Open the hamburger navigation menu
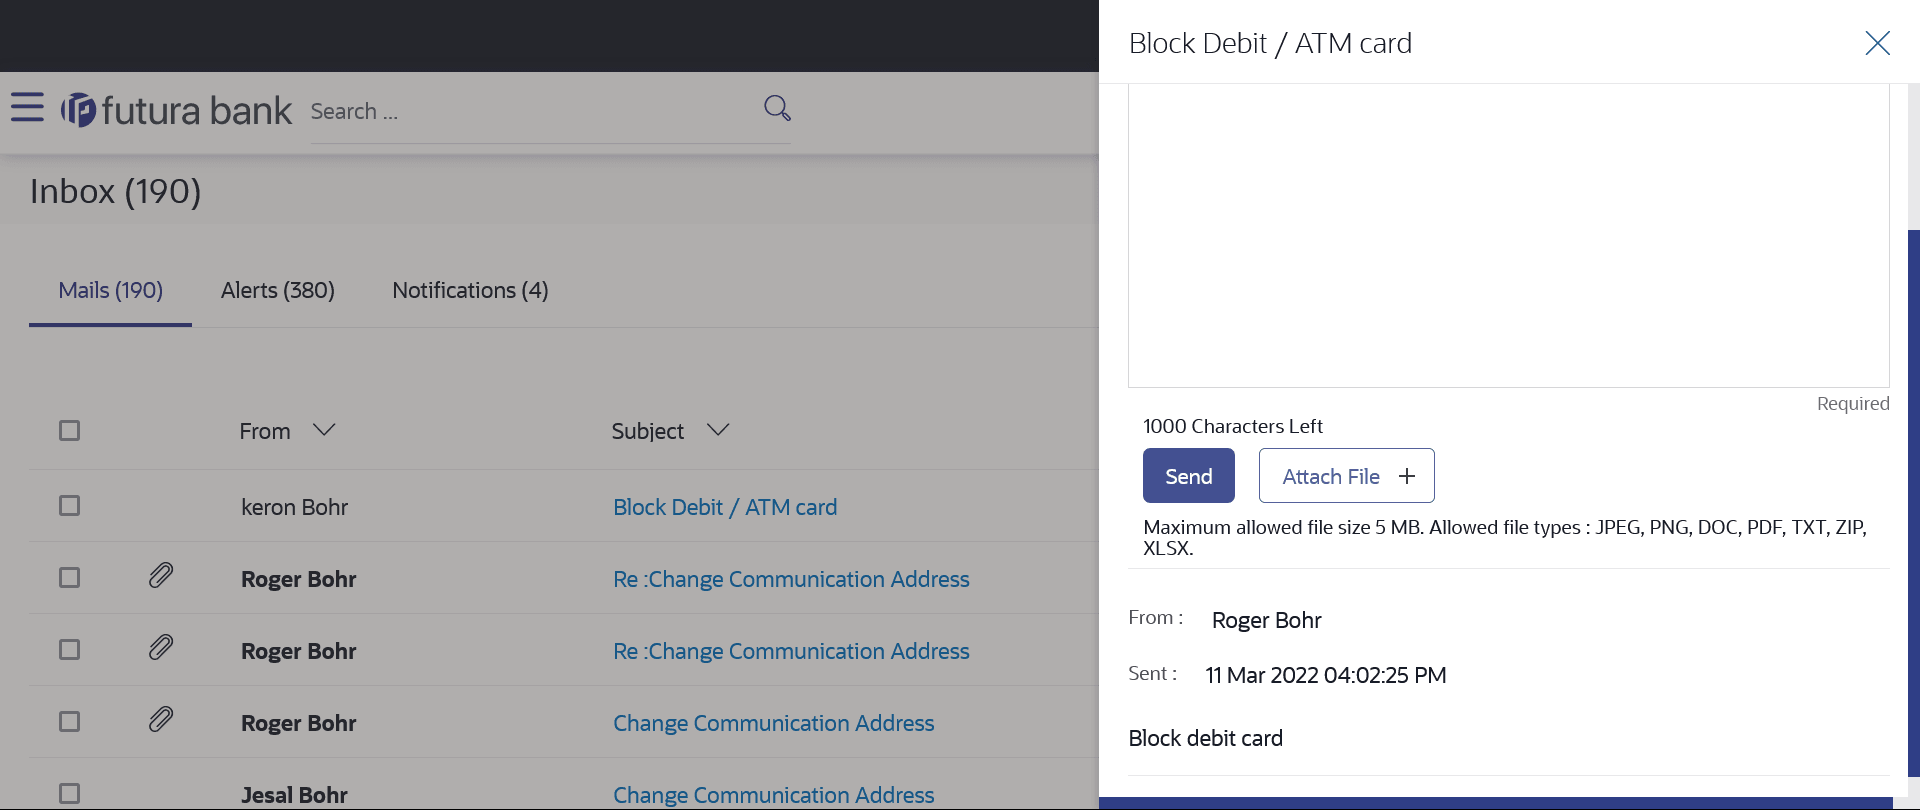This screenshot has height=810, width=1920. pyautogui.click(x=27, y=107)
